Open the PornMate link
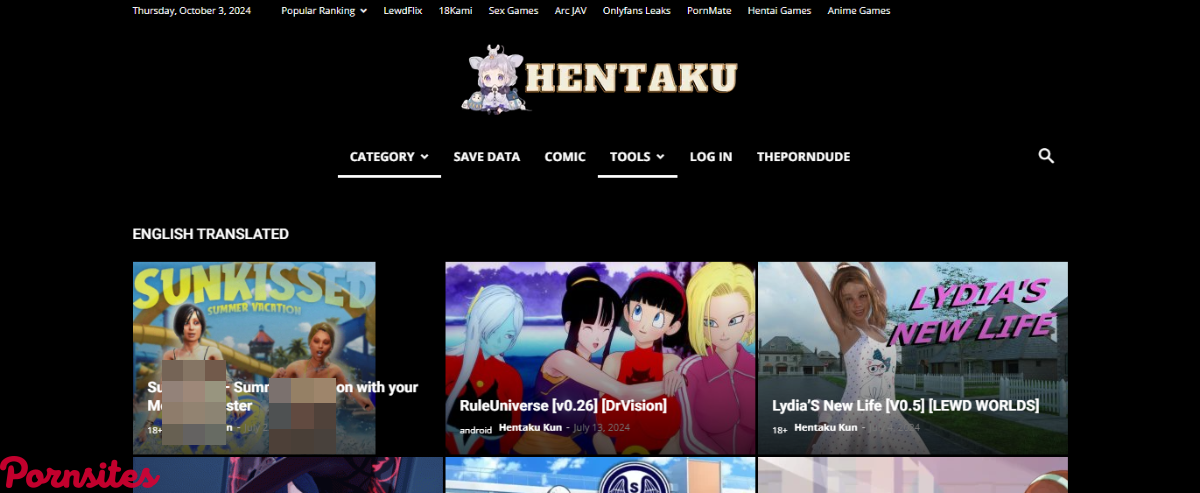Image resolution: width=1200 pixels, height=493 pixels. [707, 11]
